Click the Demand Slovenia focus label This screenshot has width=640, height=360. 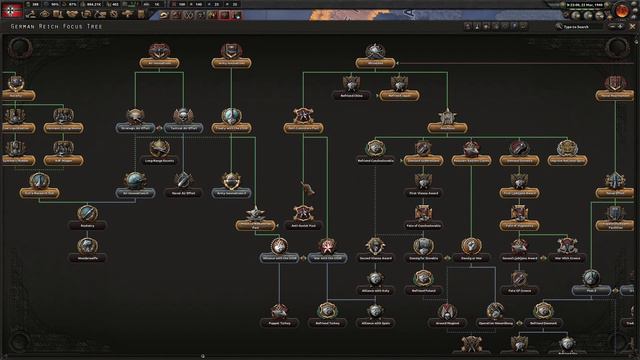[519, 161]
